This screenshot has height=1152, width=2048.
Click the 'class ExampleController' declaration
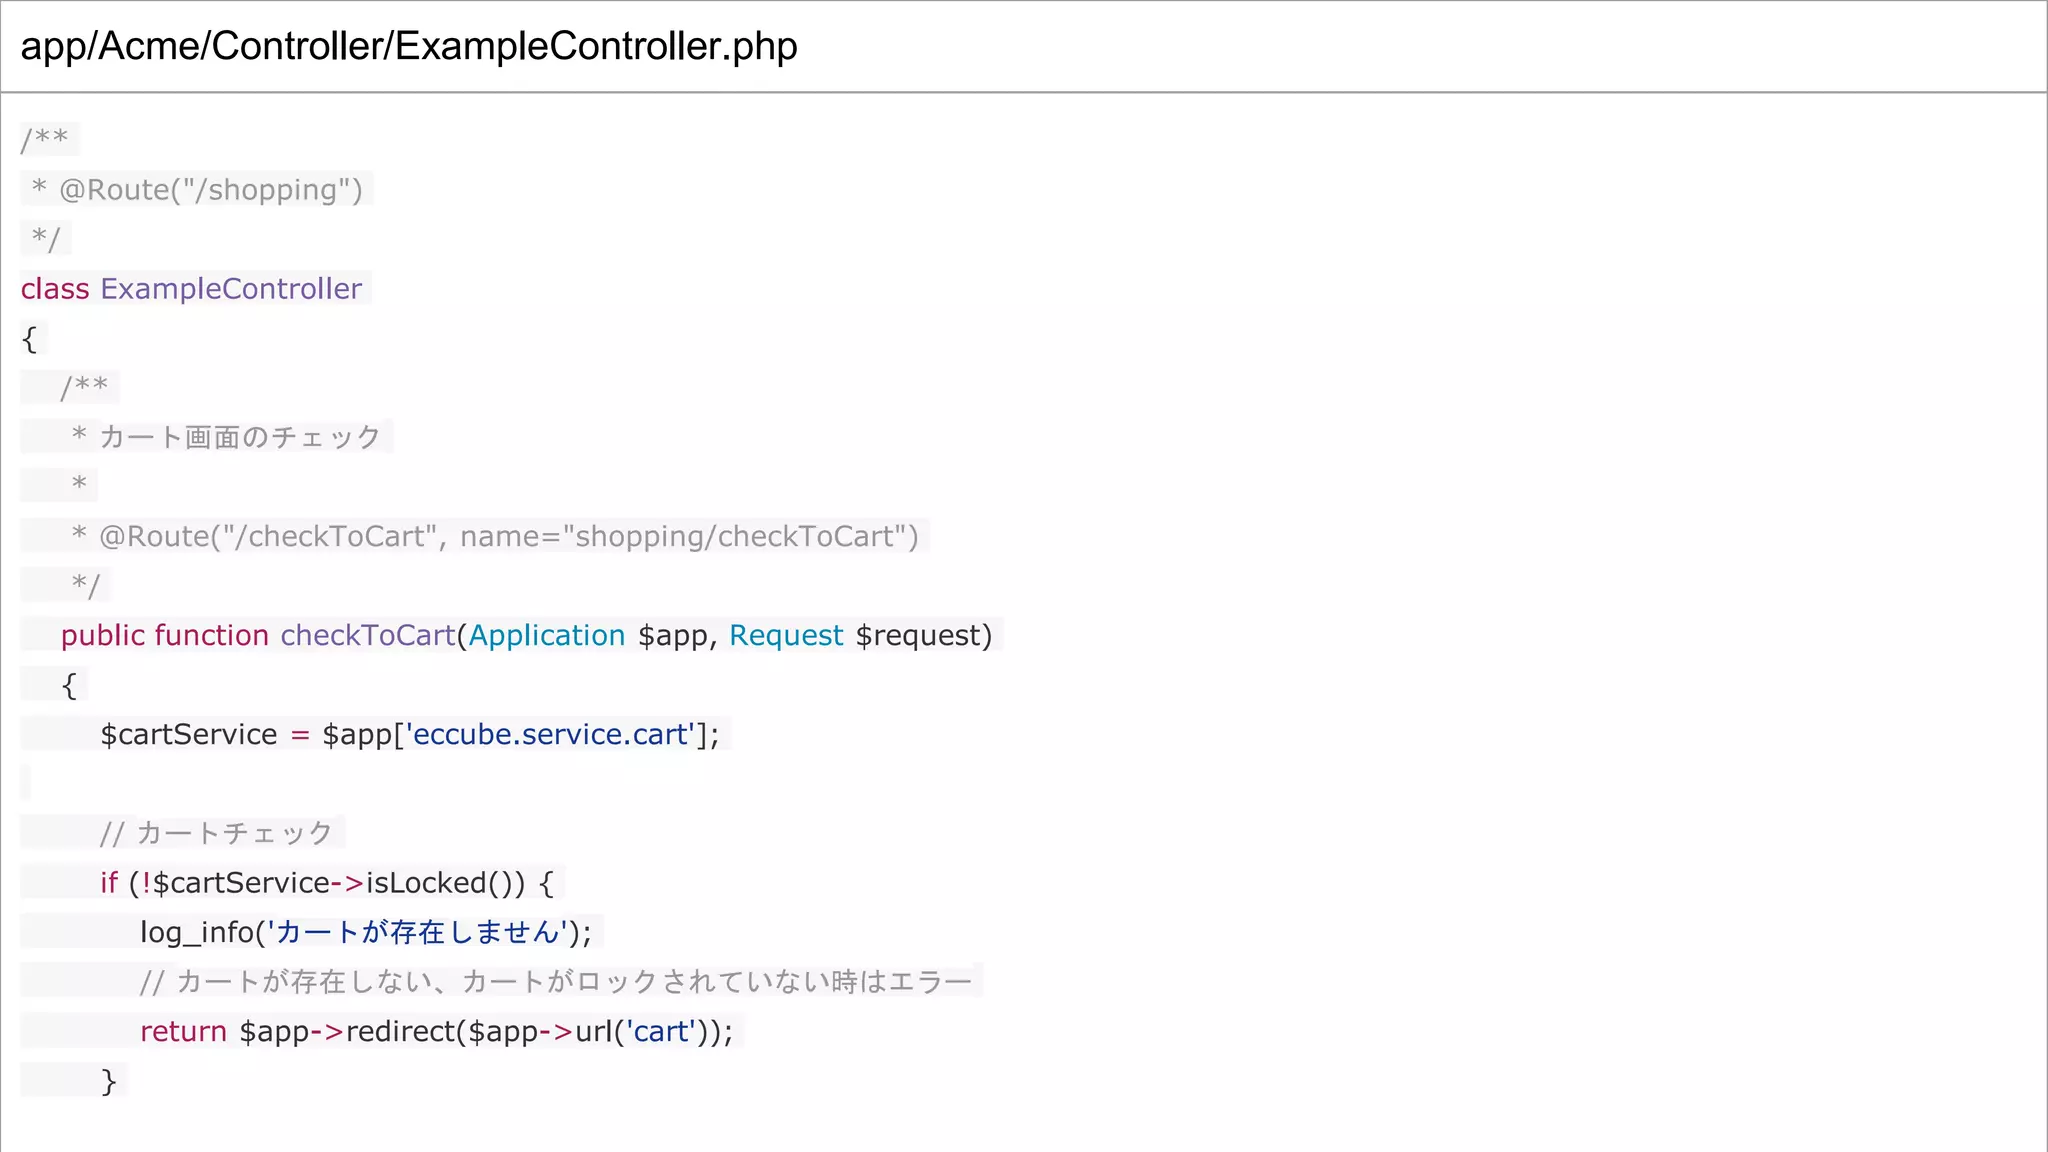tap(191, 288)
